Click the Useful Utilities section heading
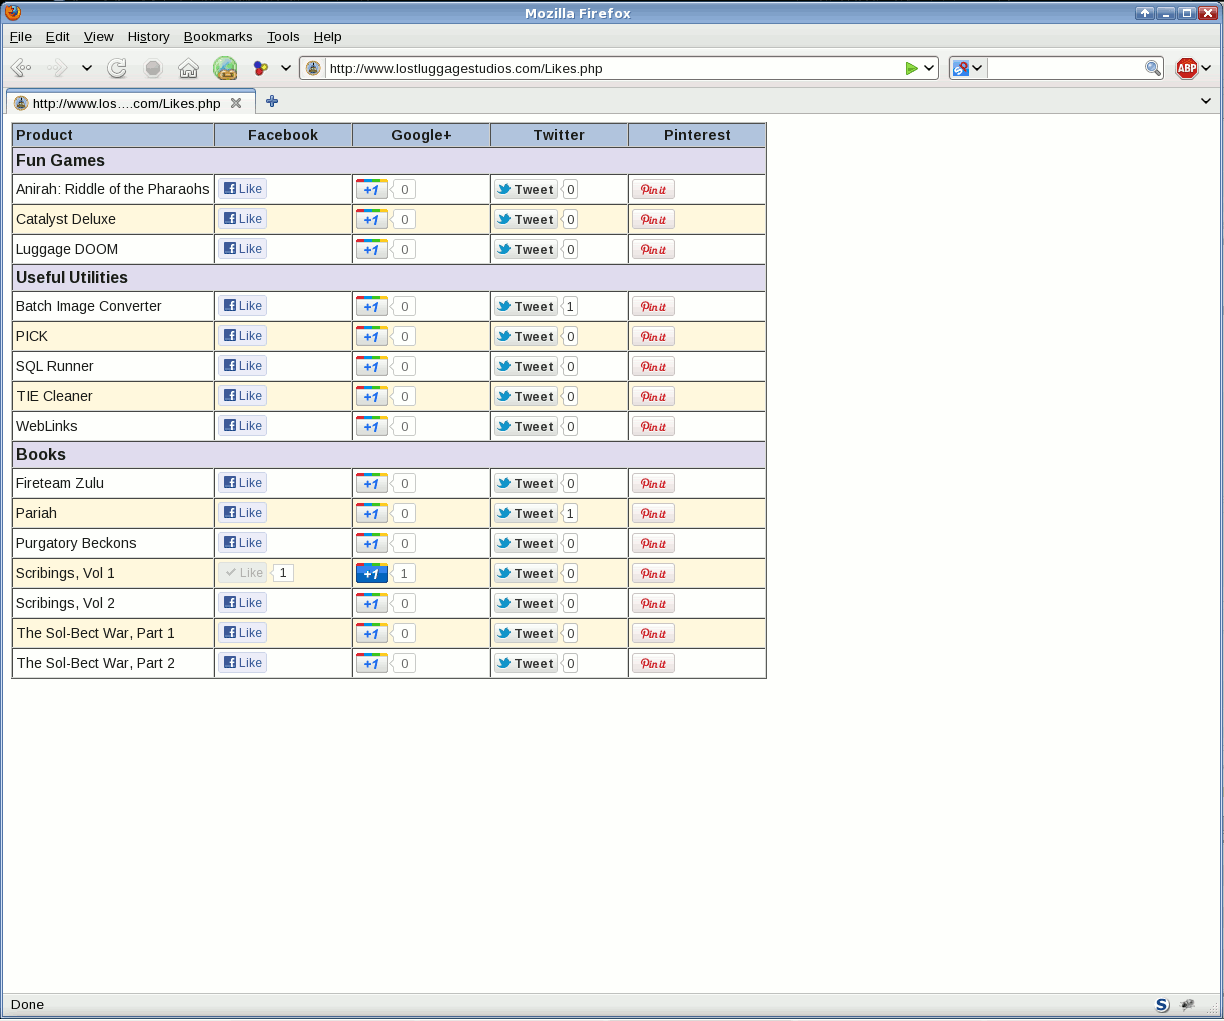This screenshot has width=1224, height=1021. tap(72, 277)
